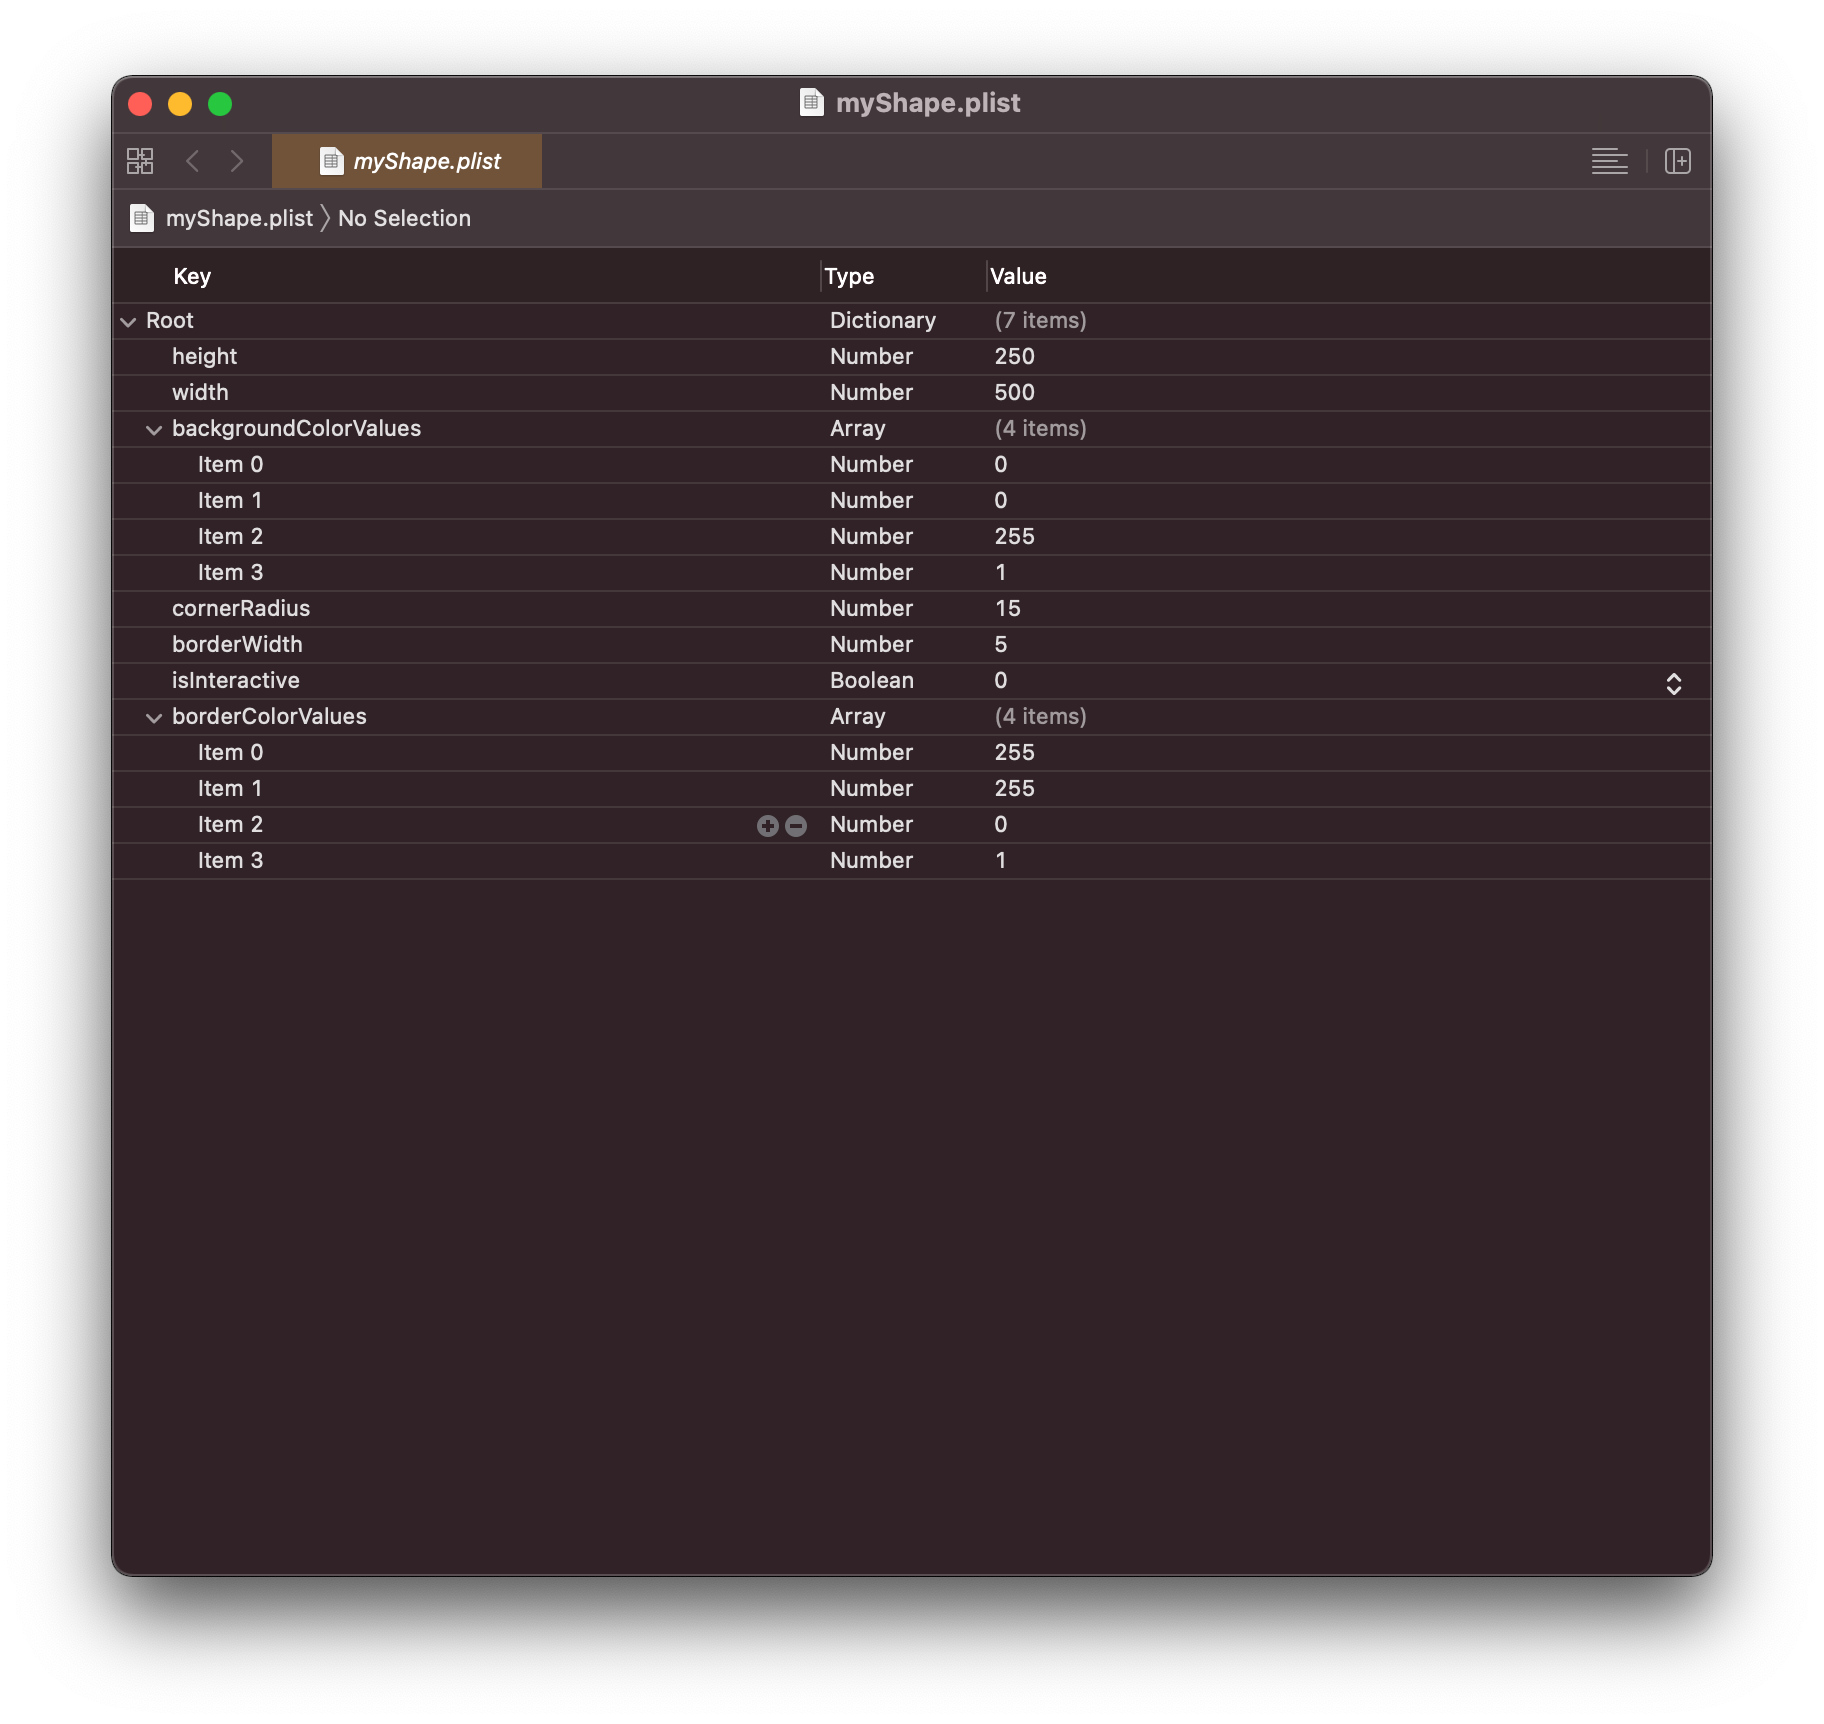Click the Key column header

(x=192, y=276)
